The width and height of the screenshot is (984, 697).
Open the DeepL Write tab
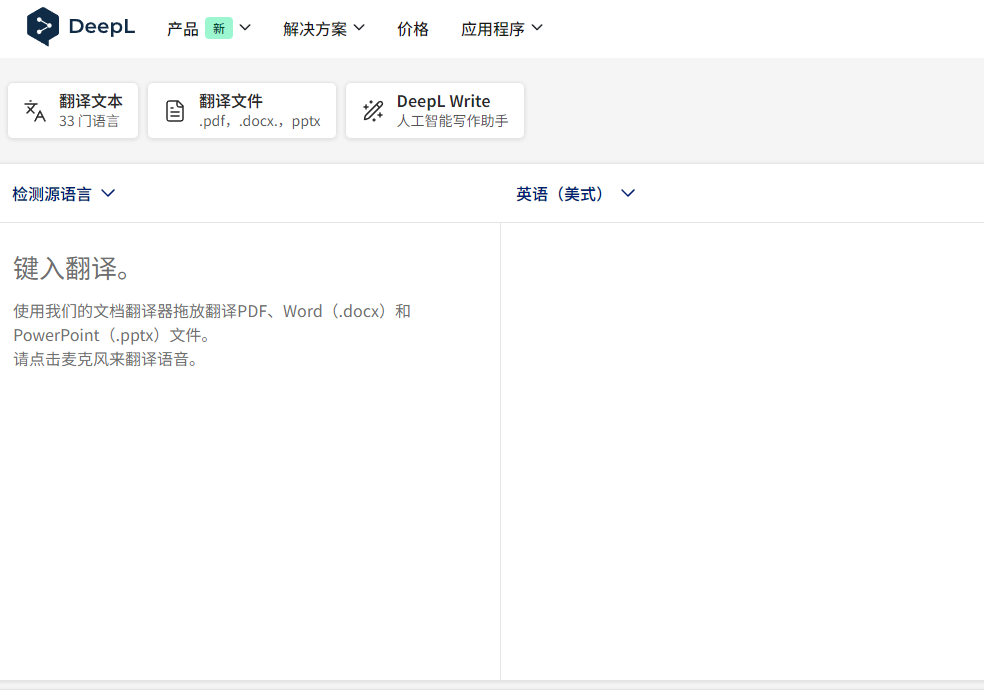click(x=435, y=110)
